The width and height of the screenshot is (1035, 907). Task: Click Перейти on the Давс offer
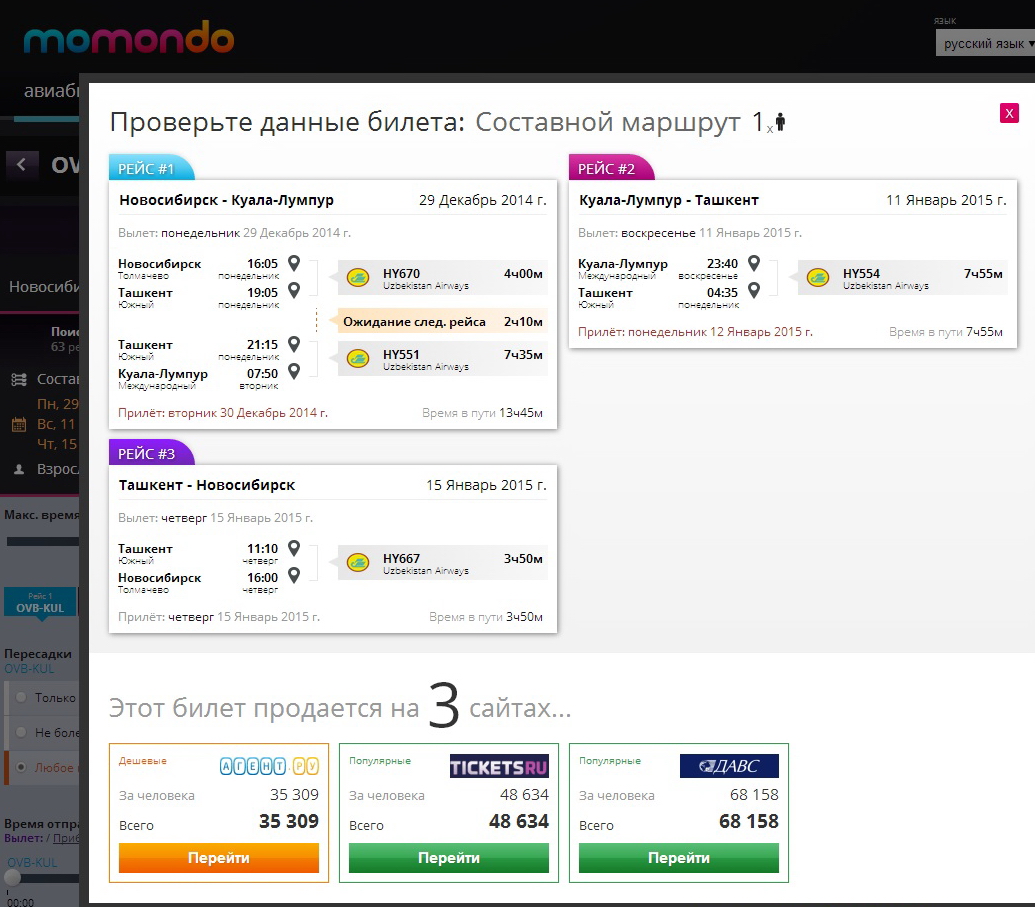coord(679,857)
